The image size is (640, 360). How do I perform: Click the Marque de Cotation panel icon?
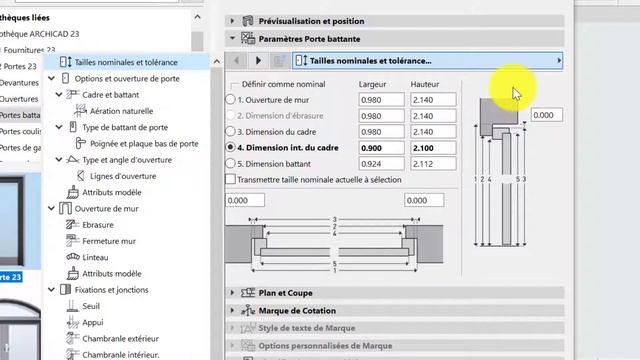248,311
